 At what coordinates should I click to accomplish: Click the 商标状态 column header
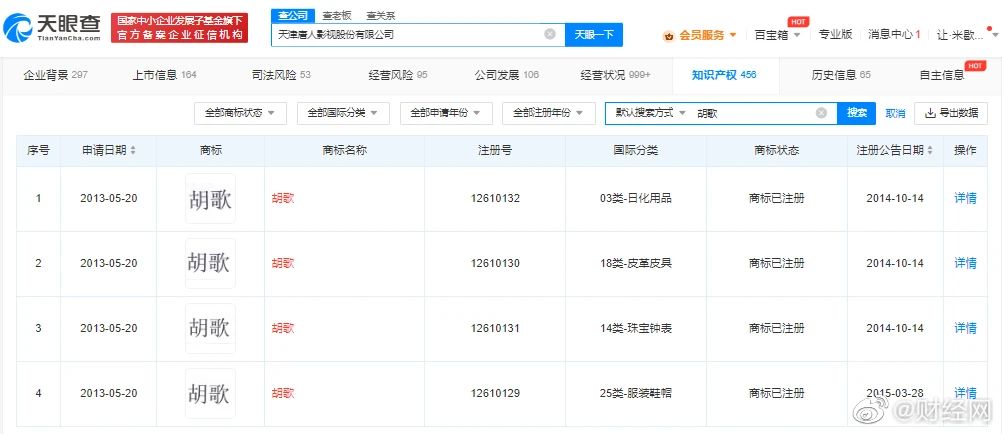(x=776, y=151)
